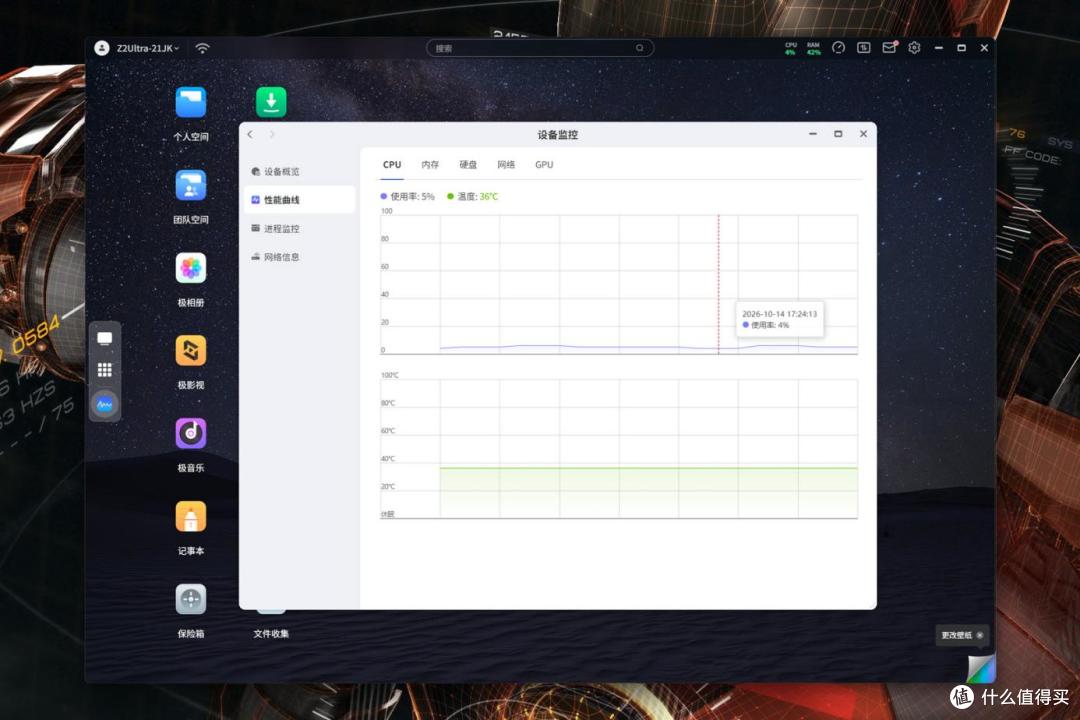Switch to the 网络 network tab
The image size is (1080, 720).
506,165
